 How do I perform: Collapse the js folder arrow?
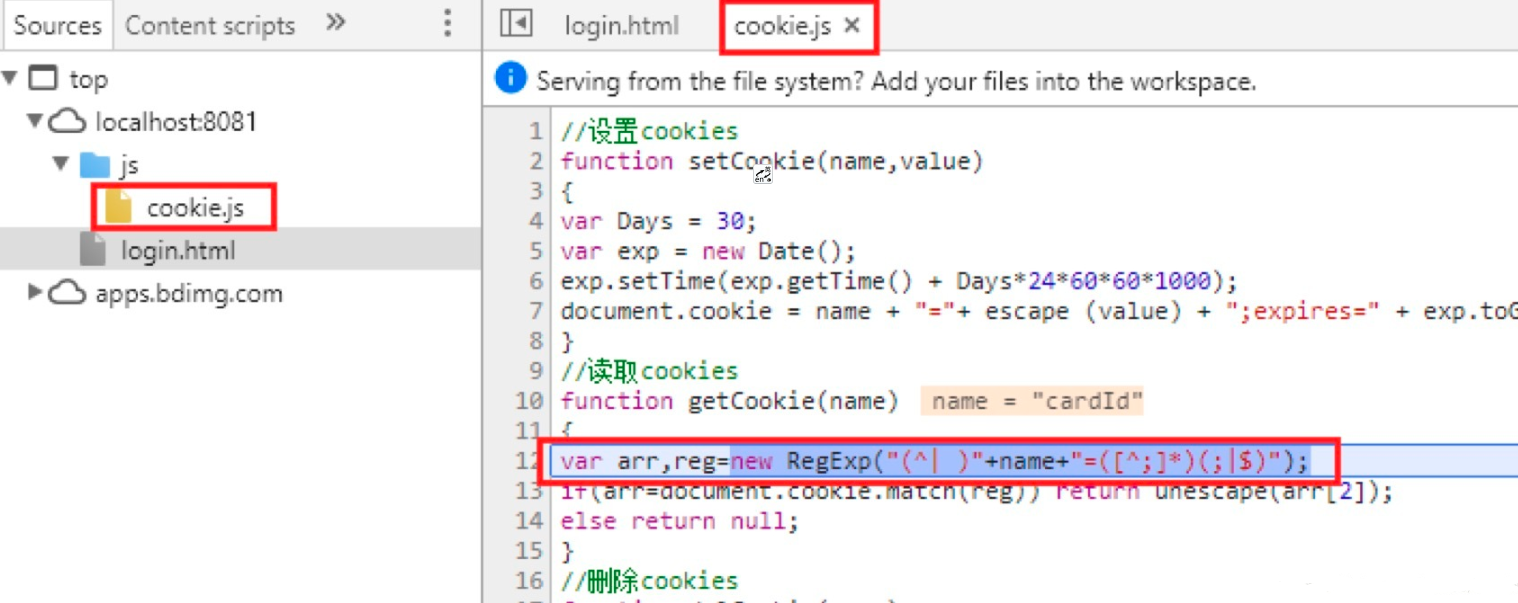61,164
